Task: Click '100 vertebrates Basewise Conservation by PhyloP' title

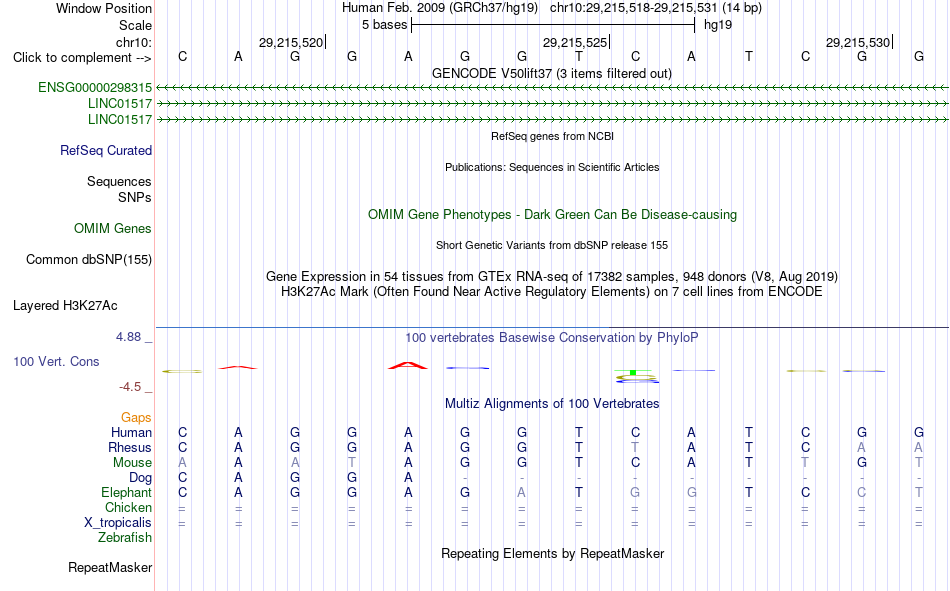Action: pyautogui.click(x=552, y=338)
